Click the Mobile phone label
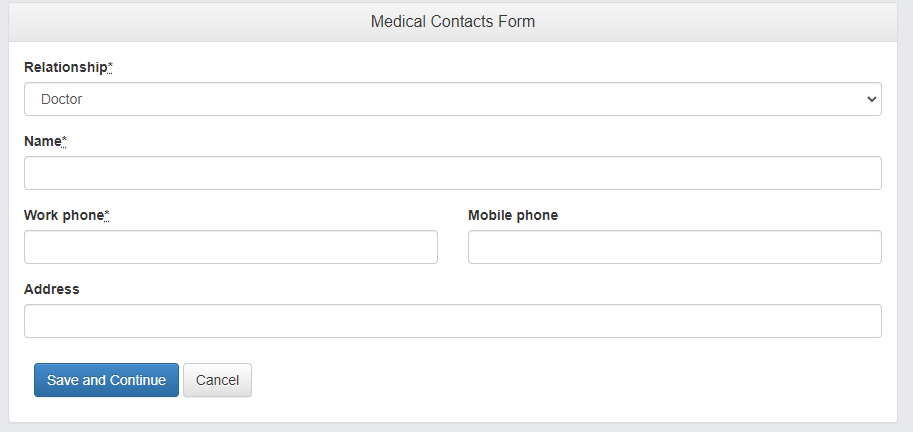The width and height of the screenshot is (913, 432). (512, 215)
